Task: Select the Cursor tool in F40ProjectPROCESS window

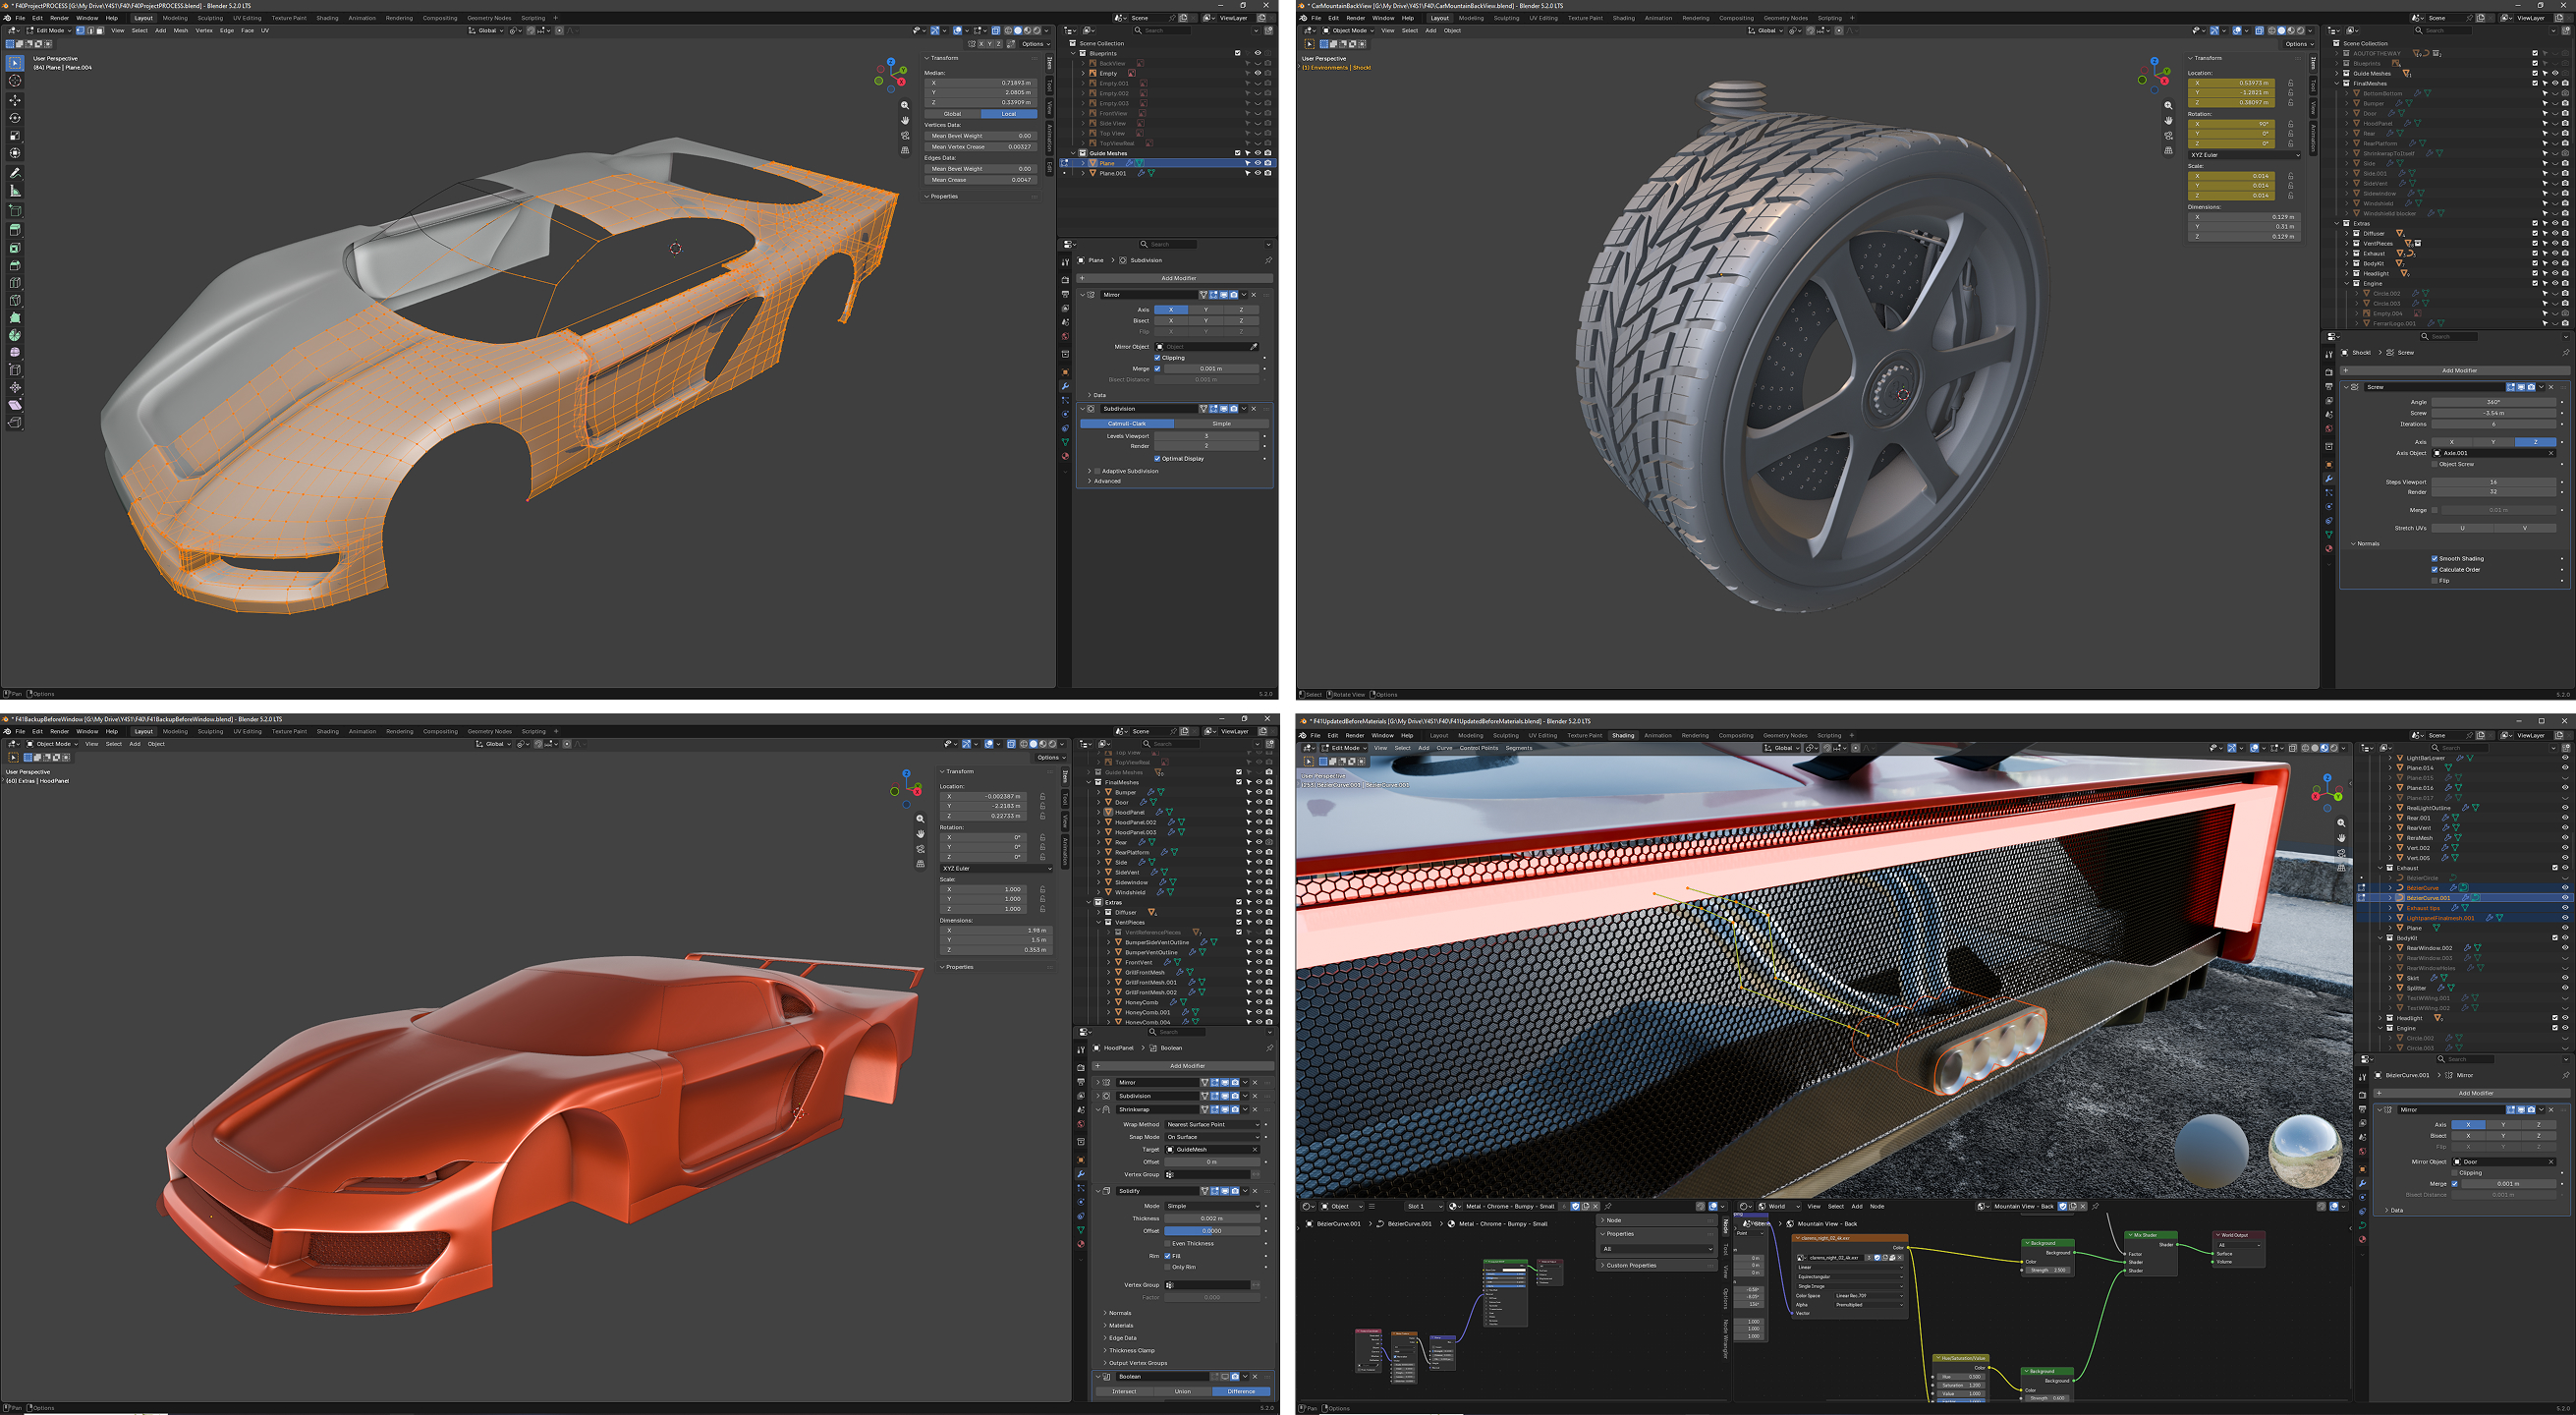Action: click(x=15, y=80)
